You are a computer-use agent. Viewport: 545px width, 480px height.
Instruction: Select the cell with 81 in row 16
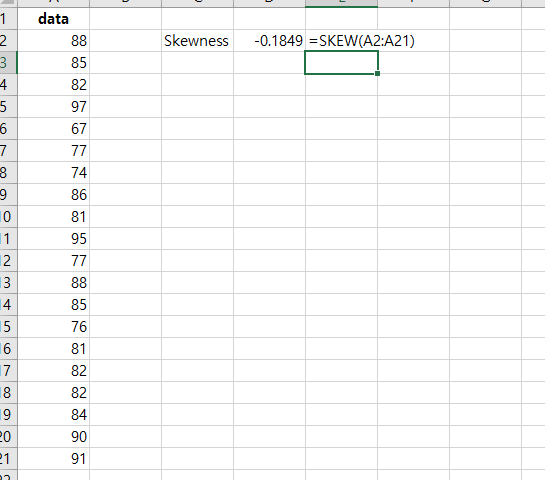[54, 349]
